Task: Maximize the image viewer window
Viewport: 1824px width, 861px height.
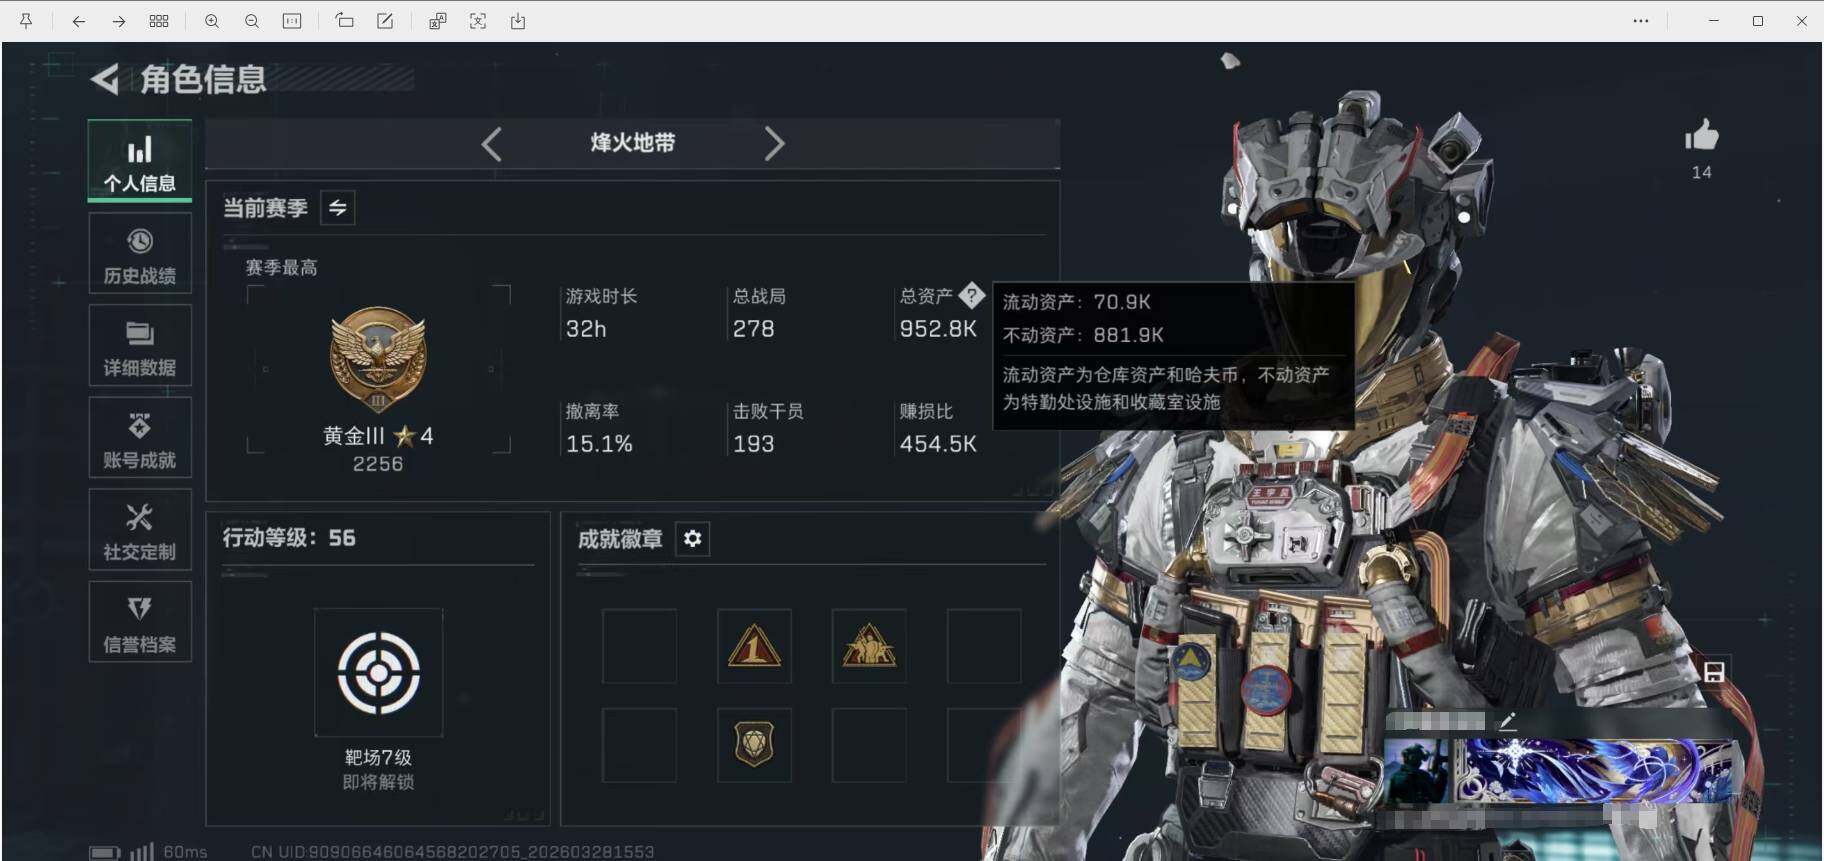Action: tap(1758, 21)
